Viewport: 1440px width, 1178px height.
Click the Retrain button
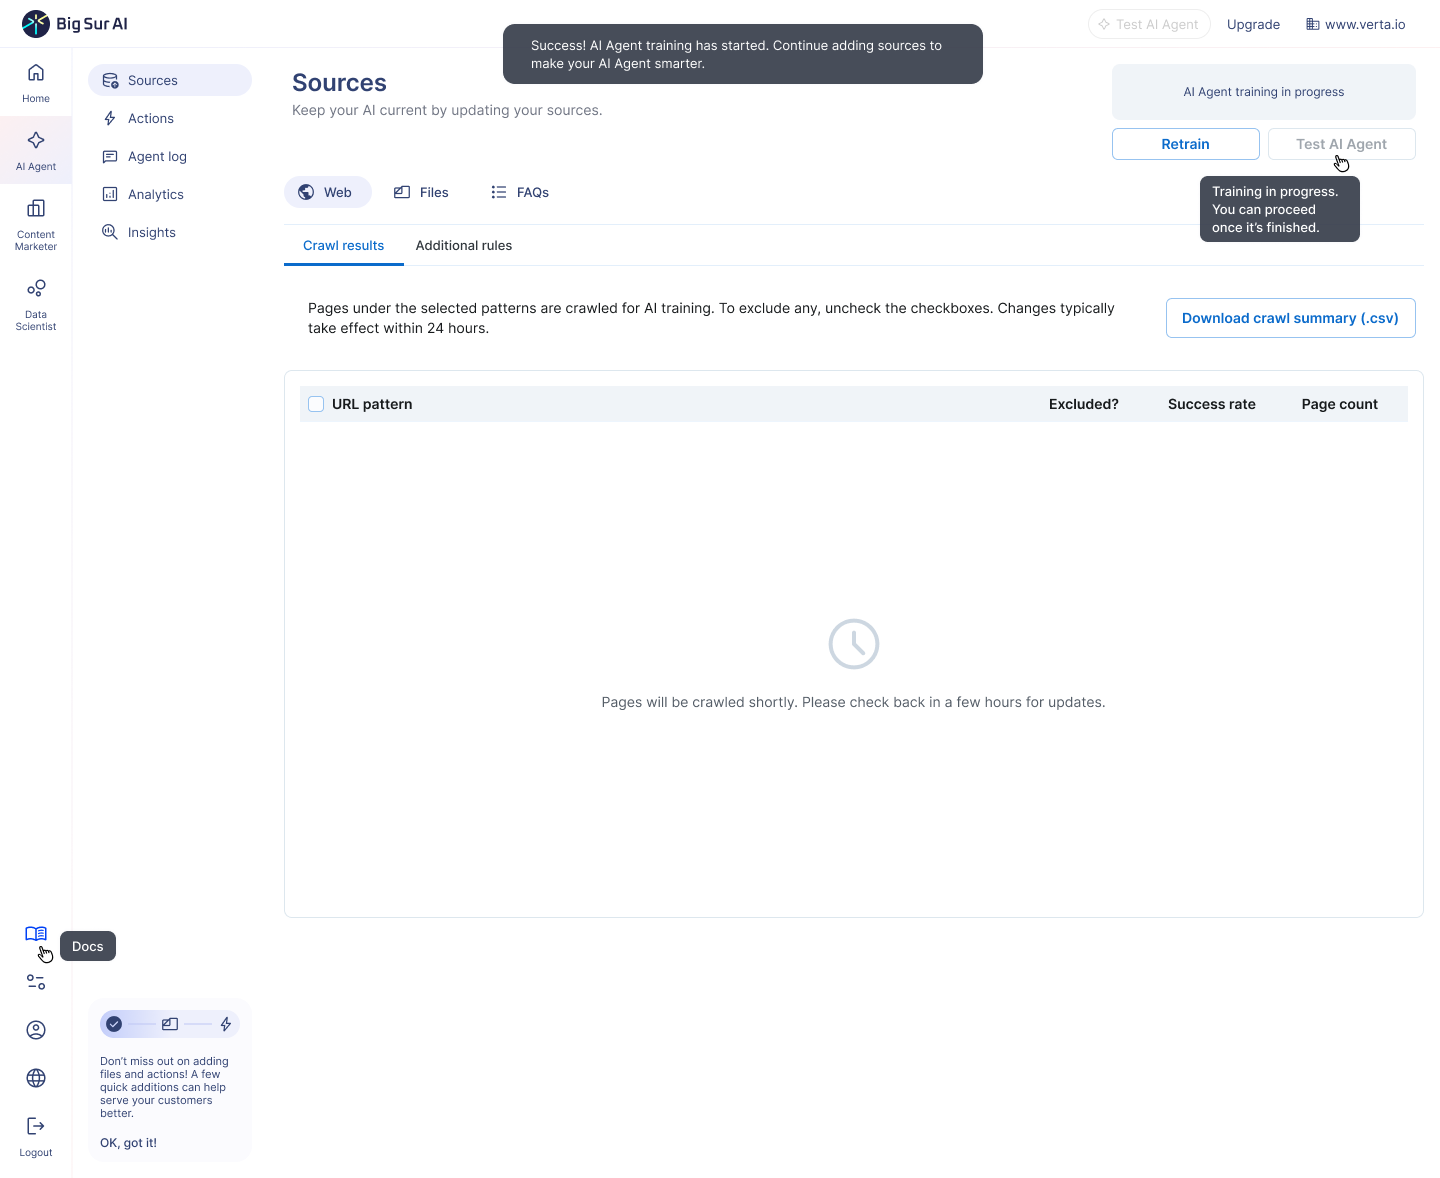coord(1185,144)
